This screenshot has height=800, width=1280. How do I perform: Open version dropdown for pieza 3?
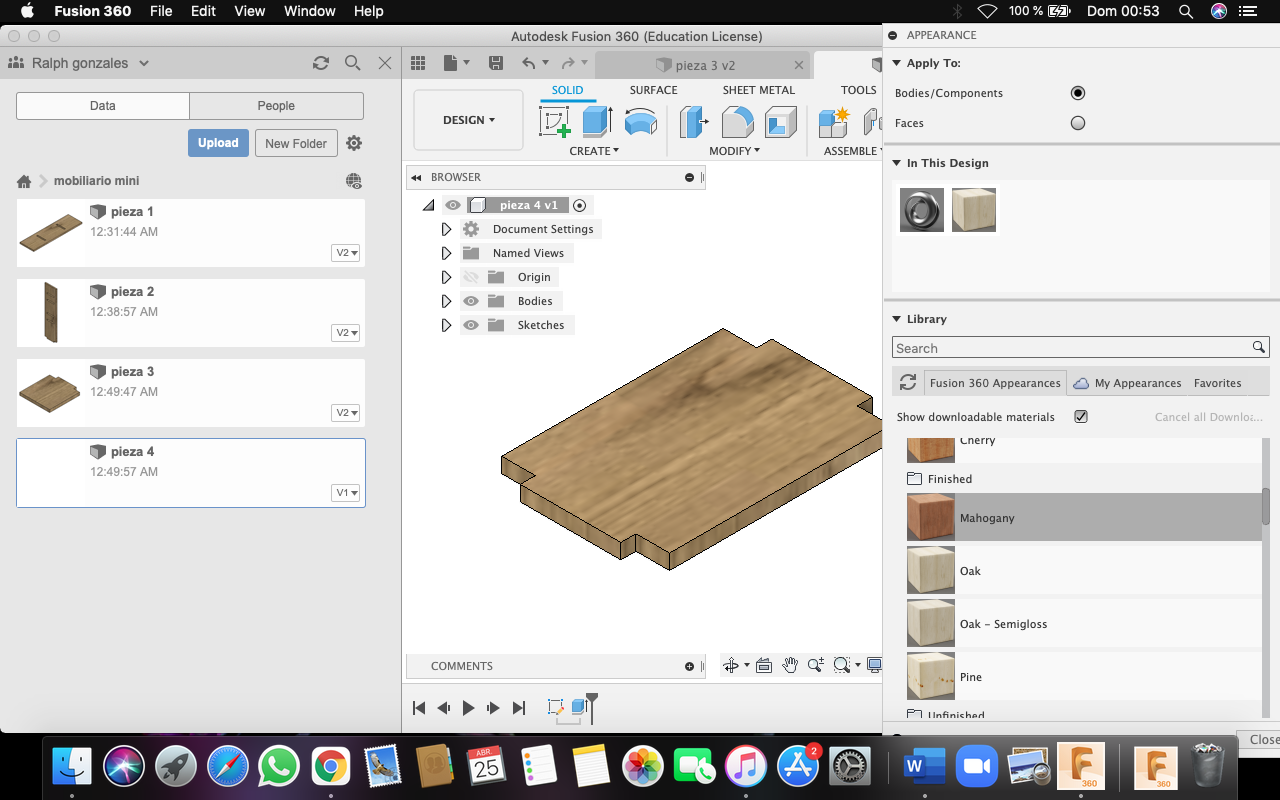point(346,413)
